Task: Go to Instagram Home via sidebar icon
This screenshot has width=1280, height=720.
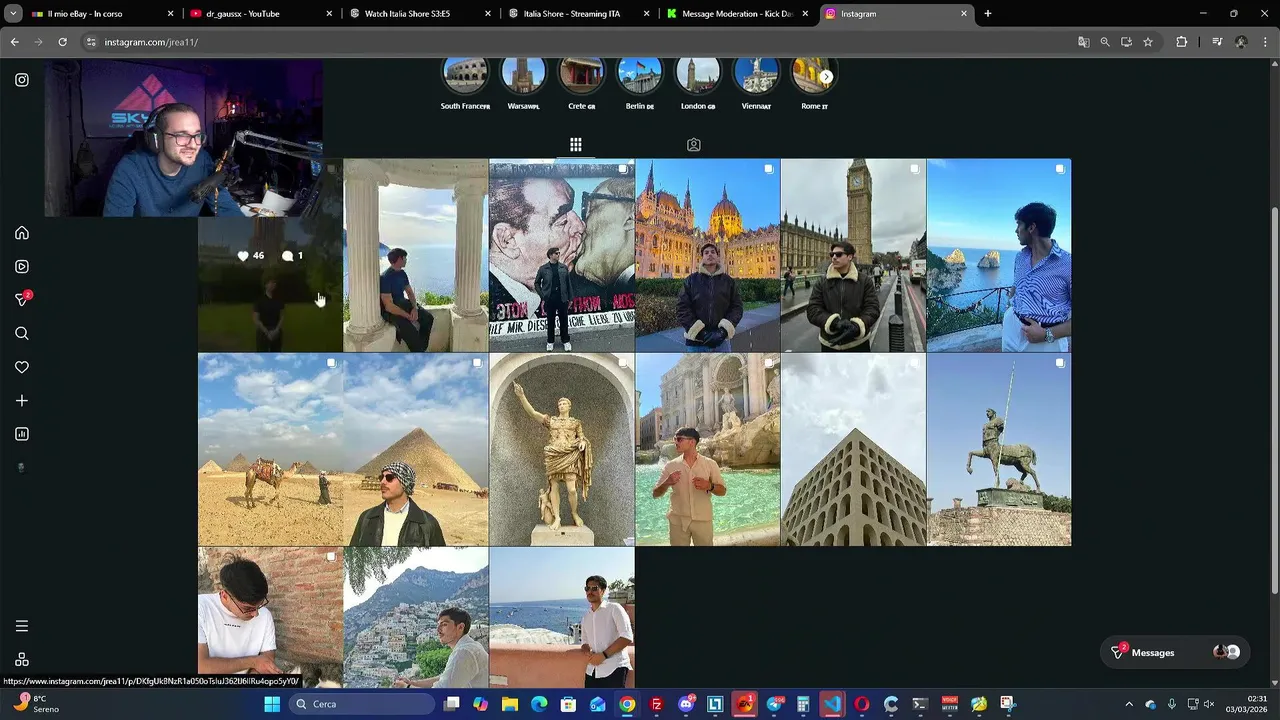Action: pos(22,233)
